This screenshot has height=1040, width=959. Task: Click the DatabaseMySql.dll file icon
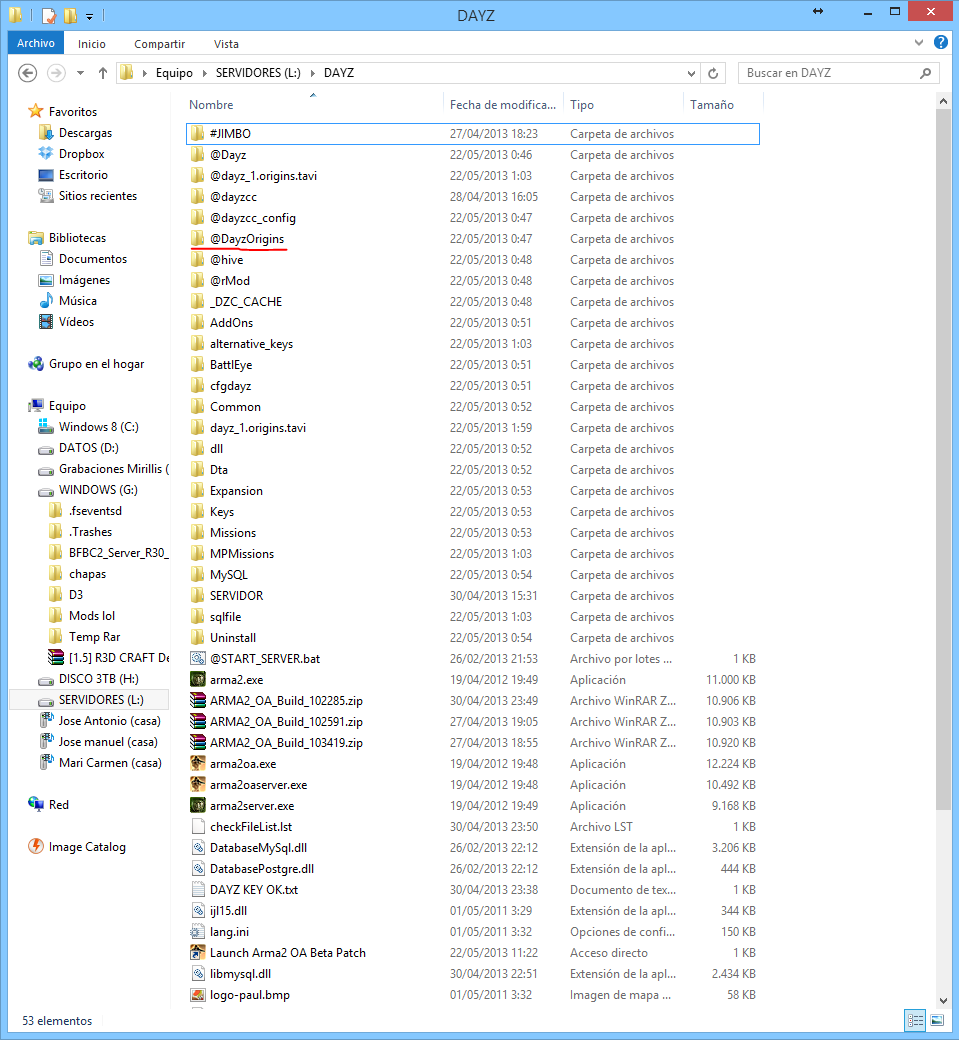coord(198,847)
